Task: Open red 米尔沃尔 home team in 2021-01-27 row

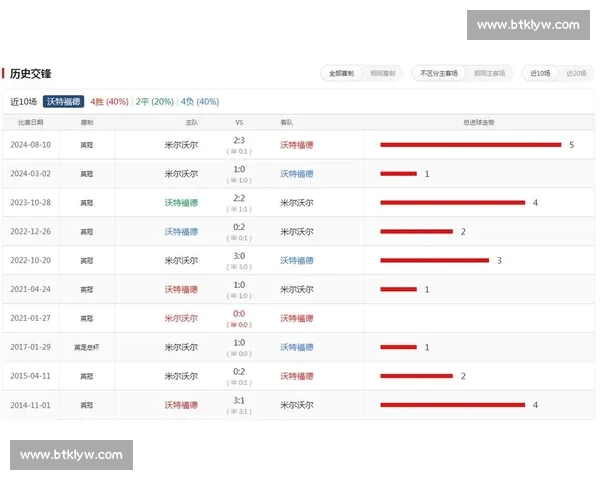Action: [181, 318]
